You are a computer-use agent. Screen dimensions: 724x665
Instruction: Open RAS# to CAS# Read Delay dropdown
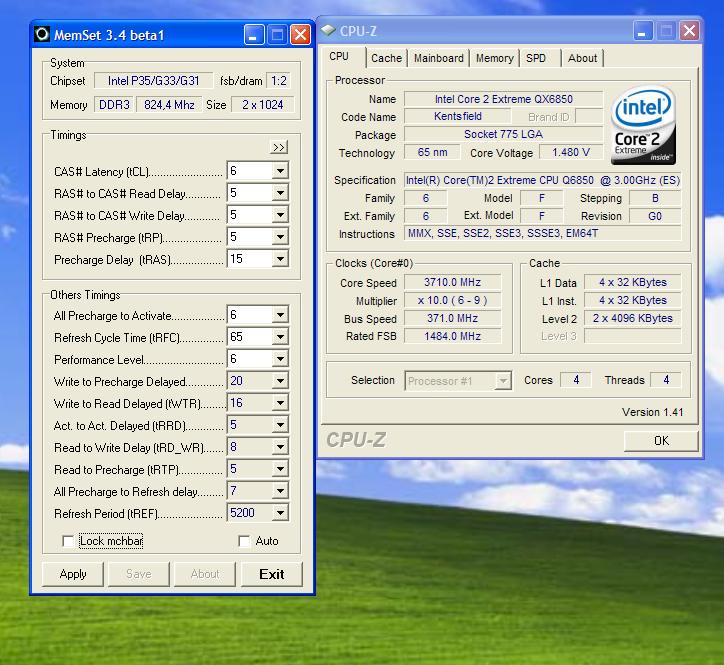(x=280, y=193)
